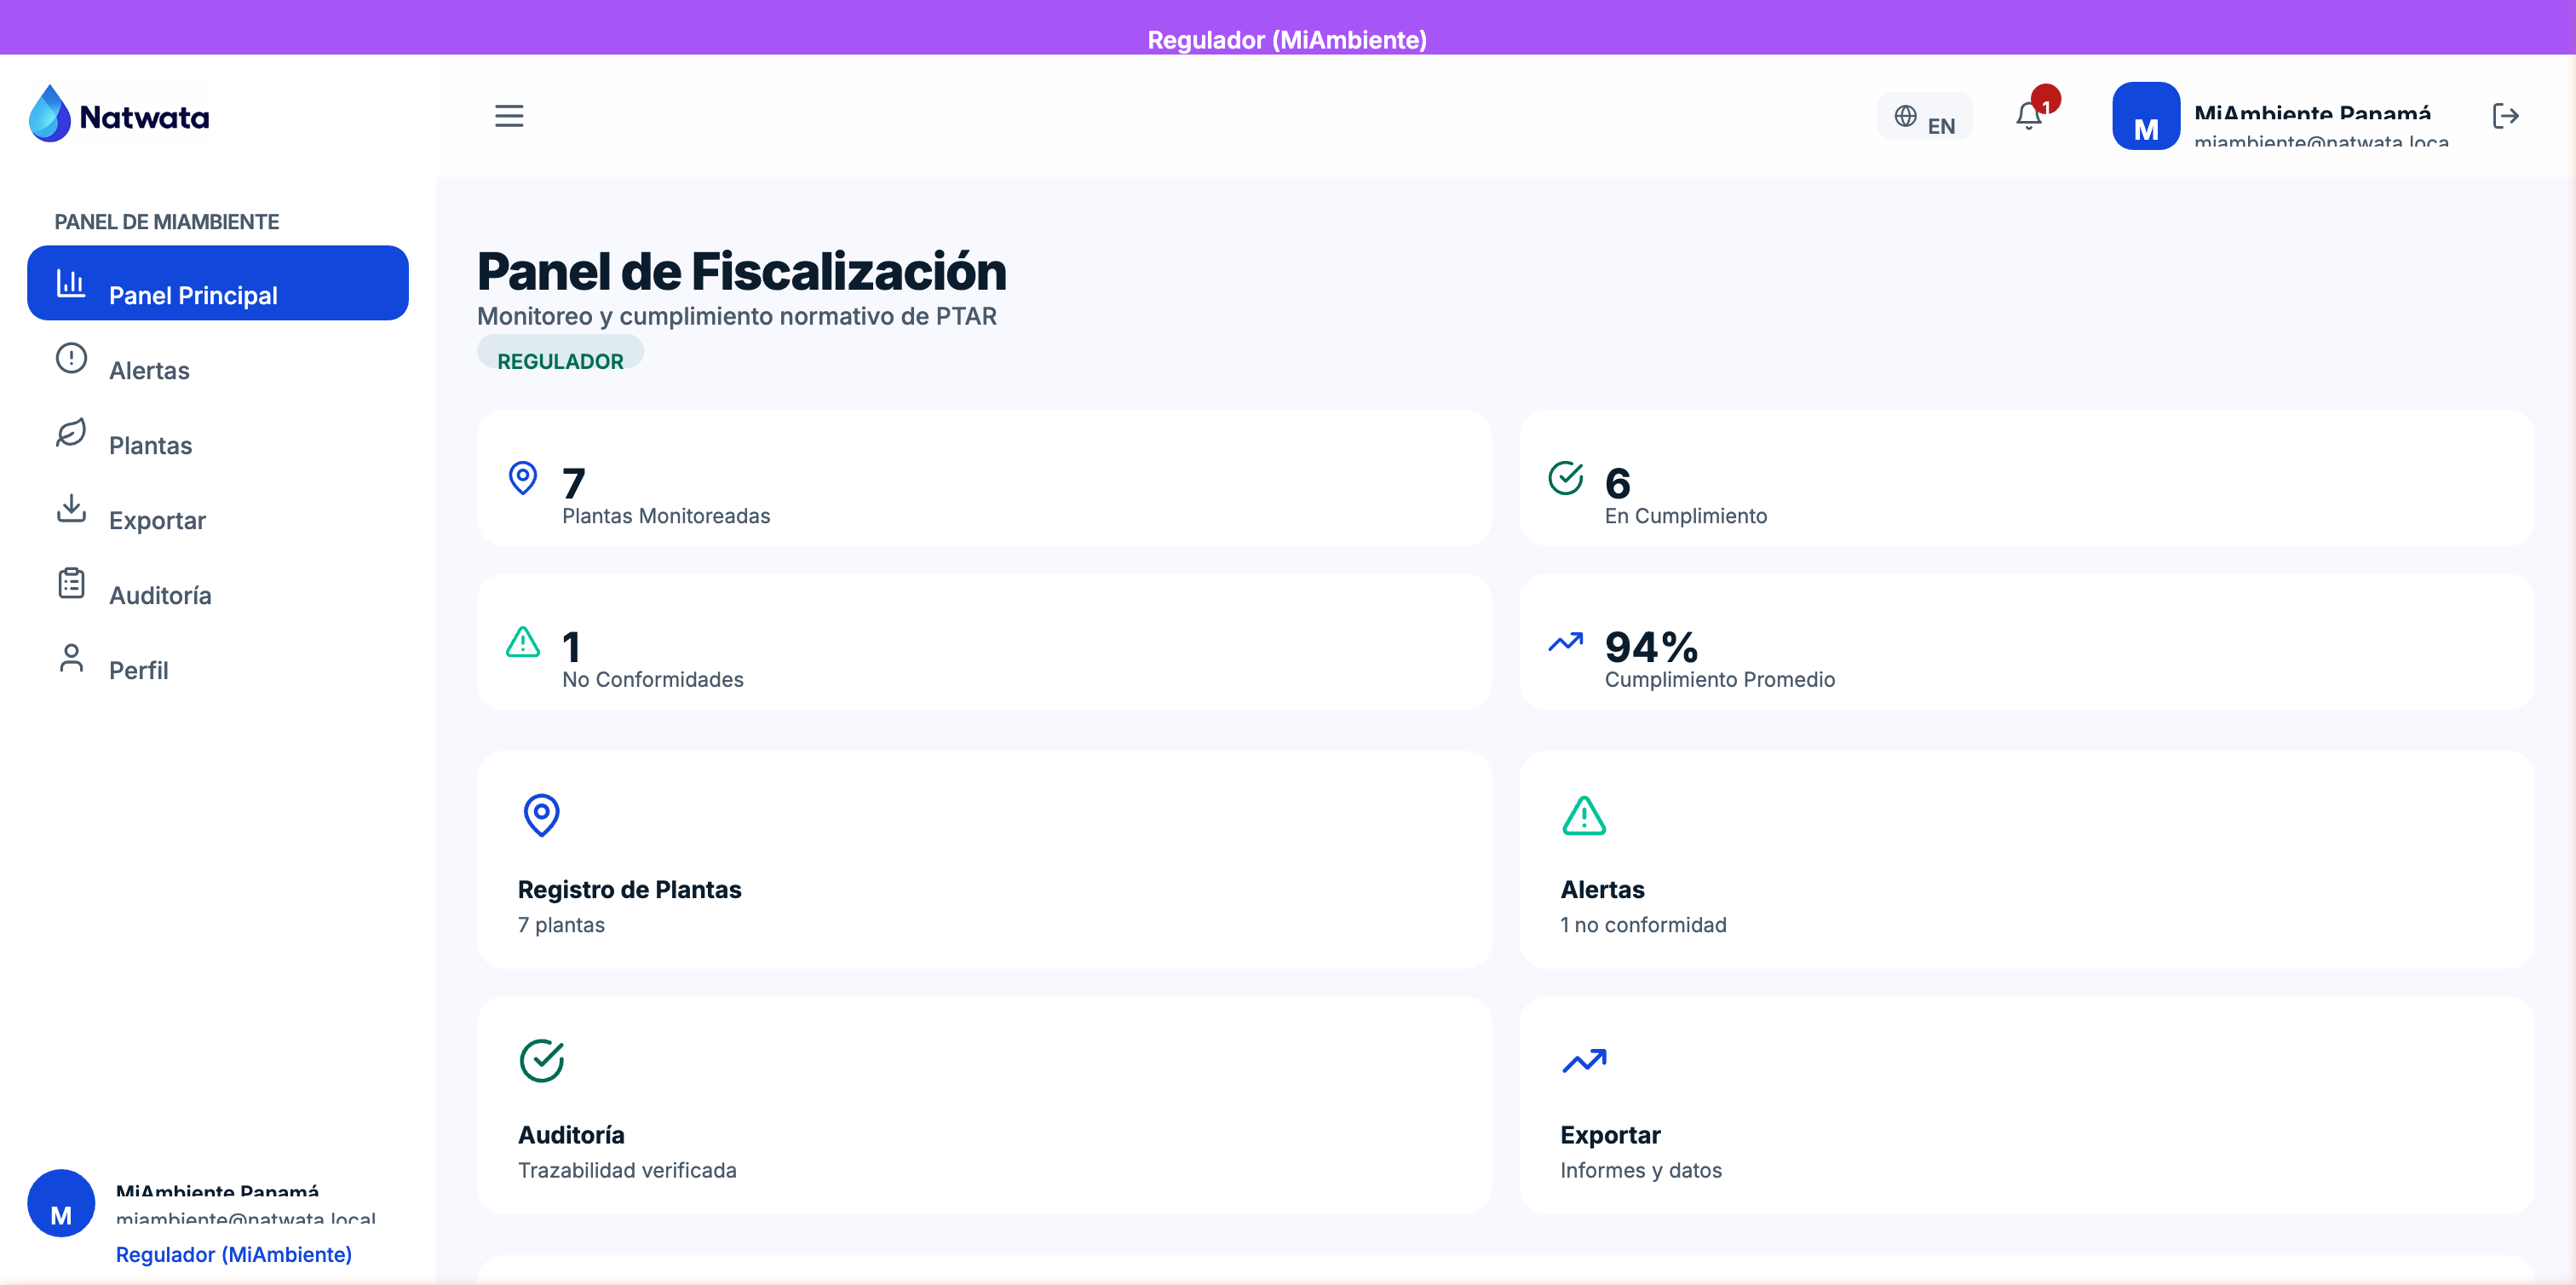This screenshot has width=2576, height=1285.
Task: Click the blue M avatar in header
Action: (2145, 117)
